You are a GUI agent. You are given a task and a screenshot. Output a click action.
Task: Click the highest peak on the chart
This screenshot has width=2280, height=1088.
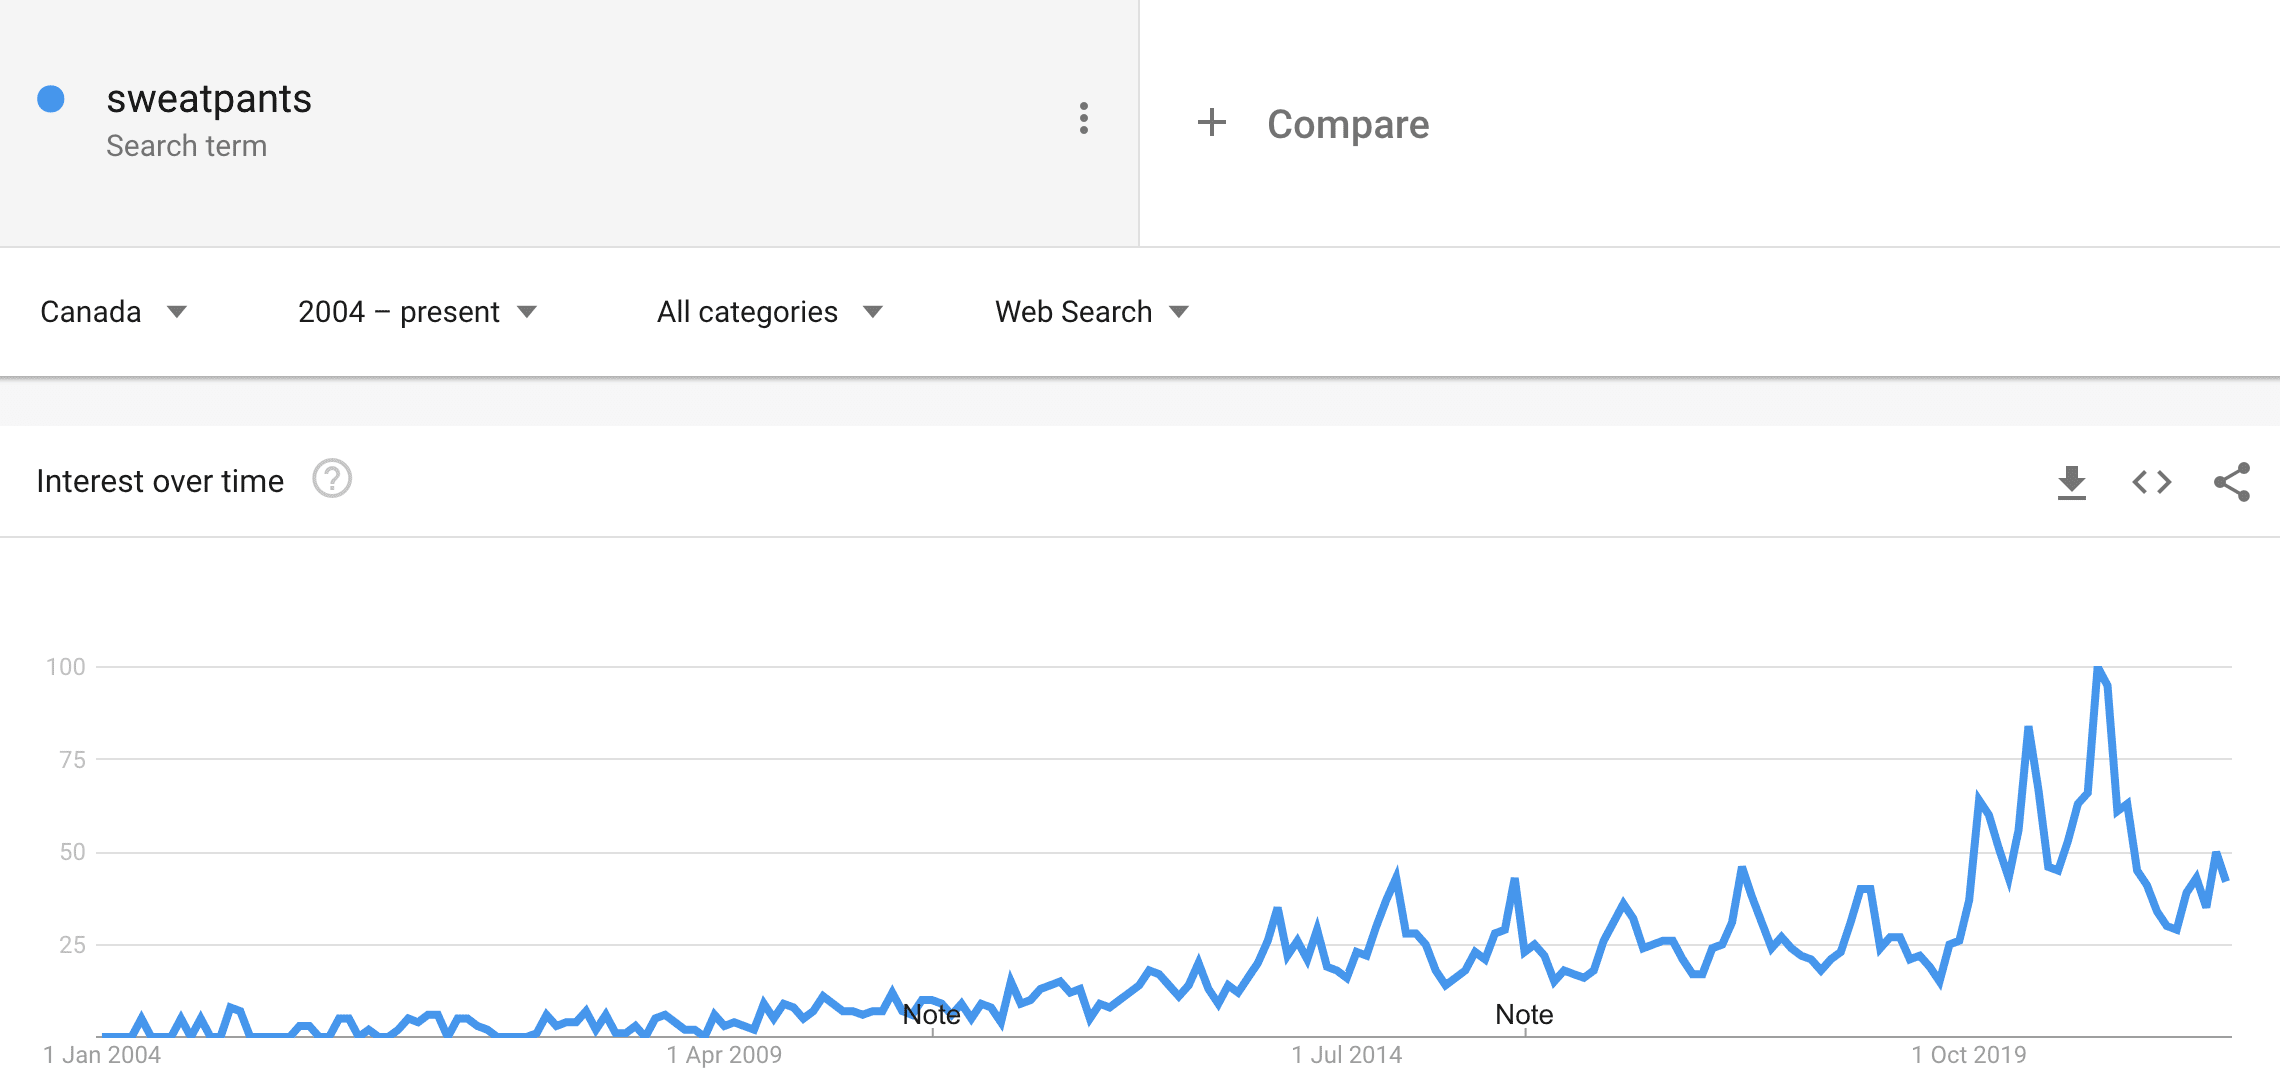click(2098, 668)
